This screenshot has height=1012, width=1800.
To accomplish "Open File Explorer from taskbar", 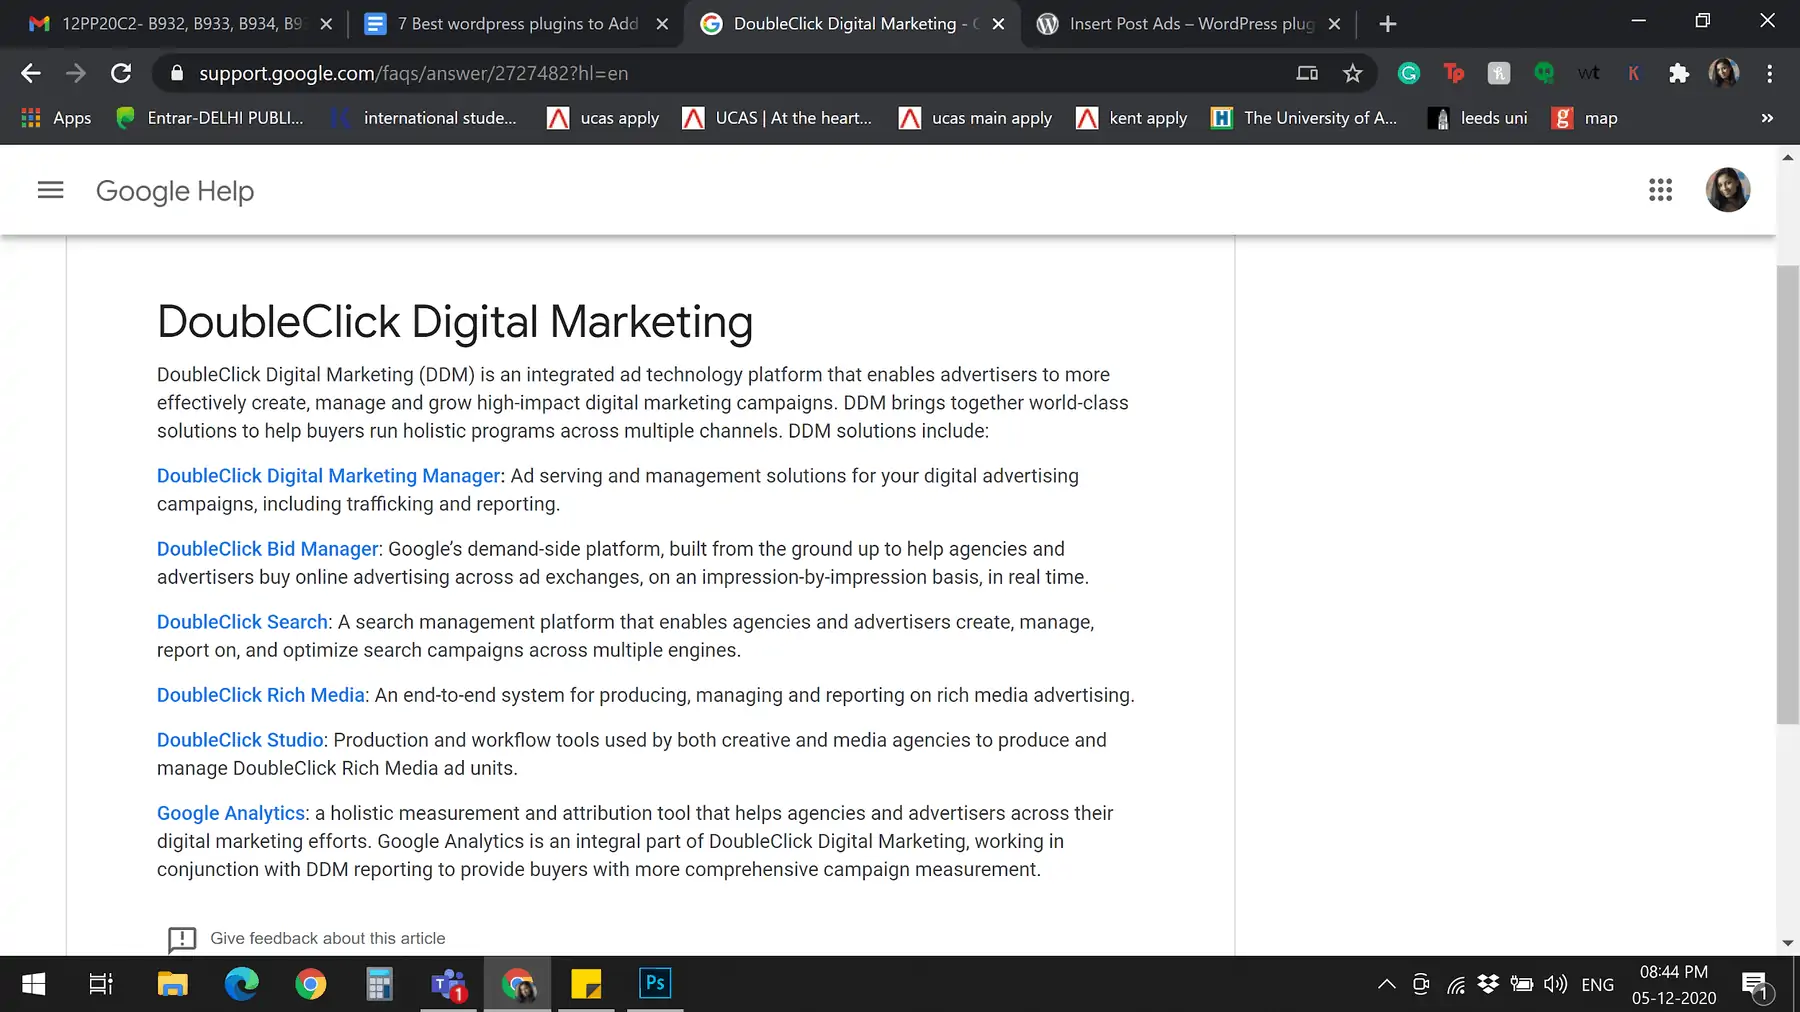I will (x=172, y=984).
